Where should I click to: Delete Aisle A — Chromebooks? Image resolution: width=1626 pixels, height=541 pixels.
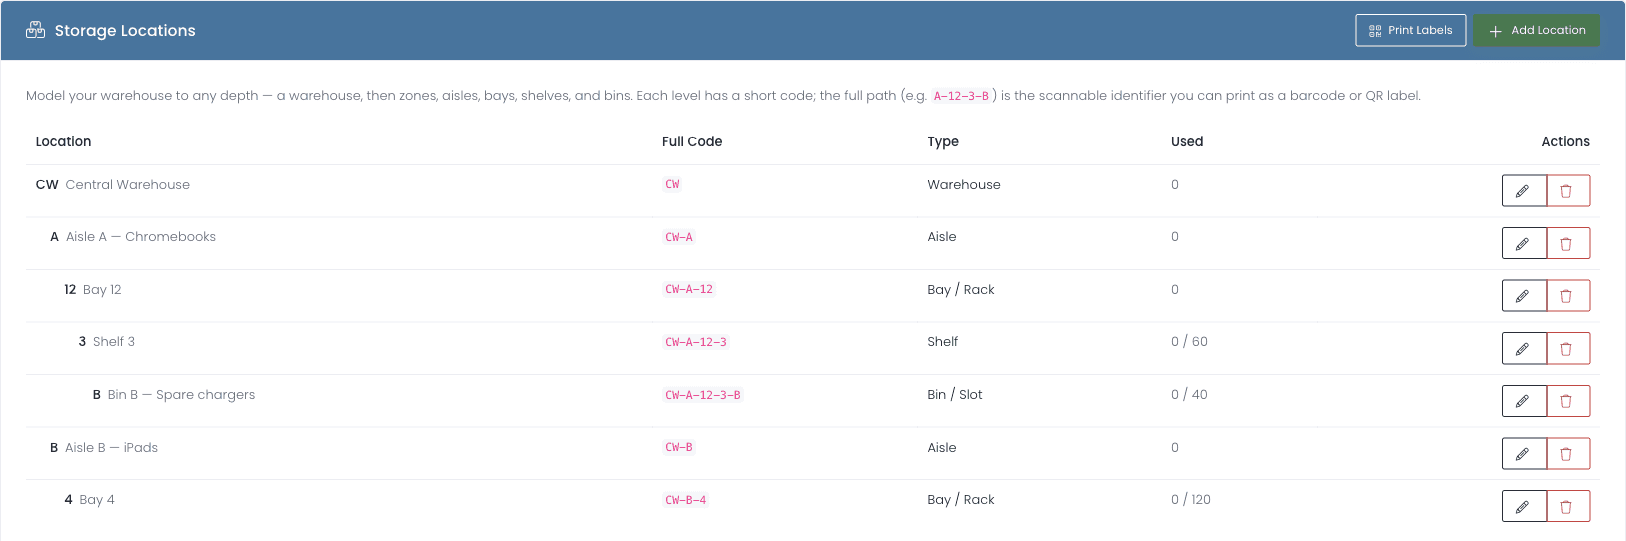(x=1568, y=243)
